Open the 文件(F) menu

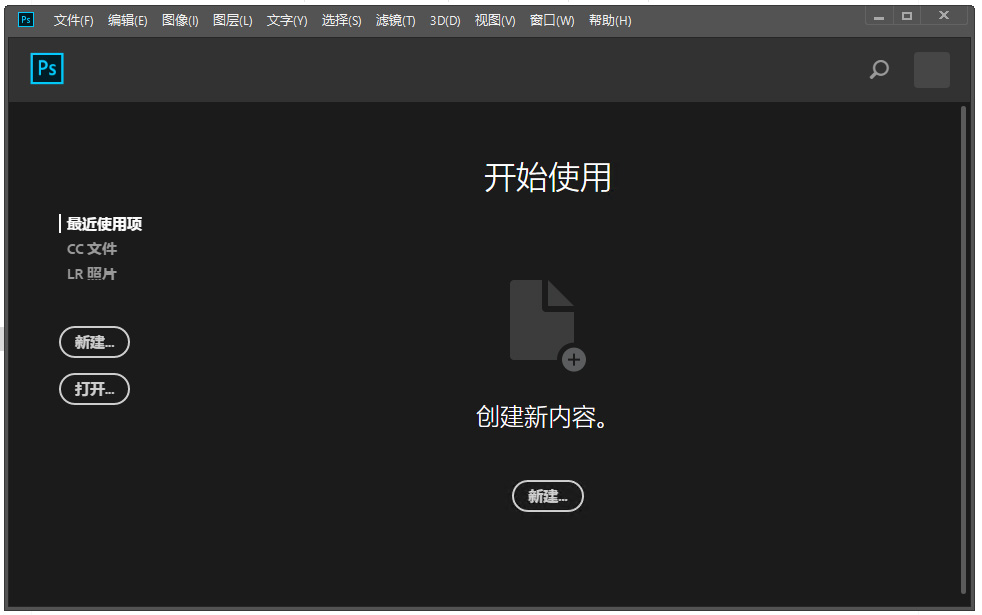coord(73,20)
